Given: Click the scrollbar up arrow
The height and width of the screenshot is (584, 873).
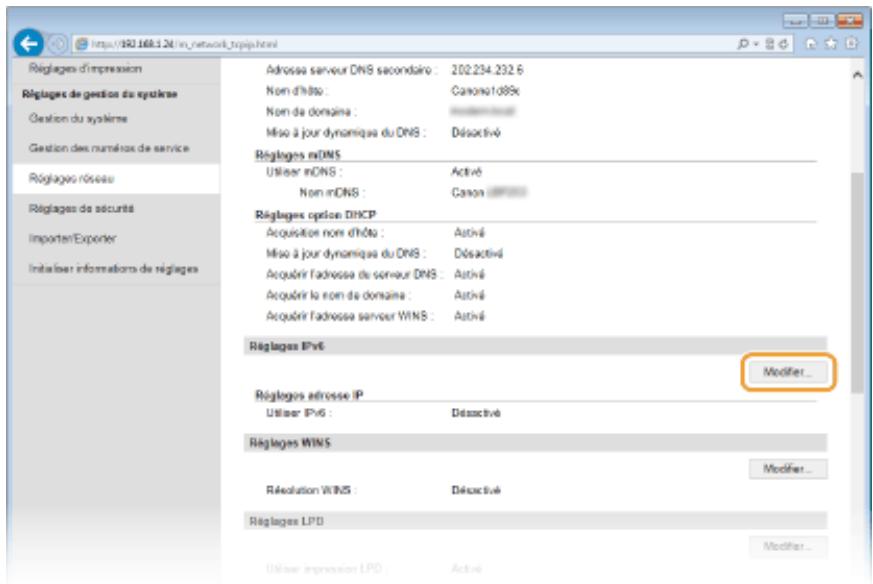Looking at the screenshot, I should click(x=857, y=75).
